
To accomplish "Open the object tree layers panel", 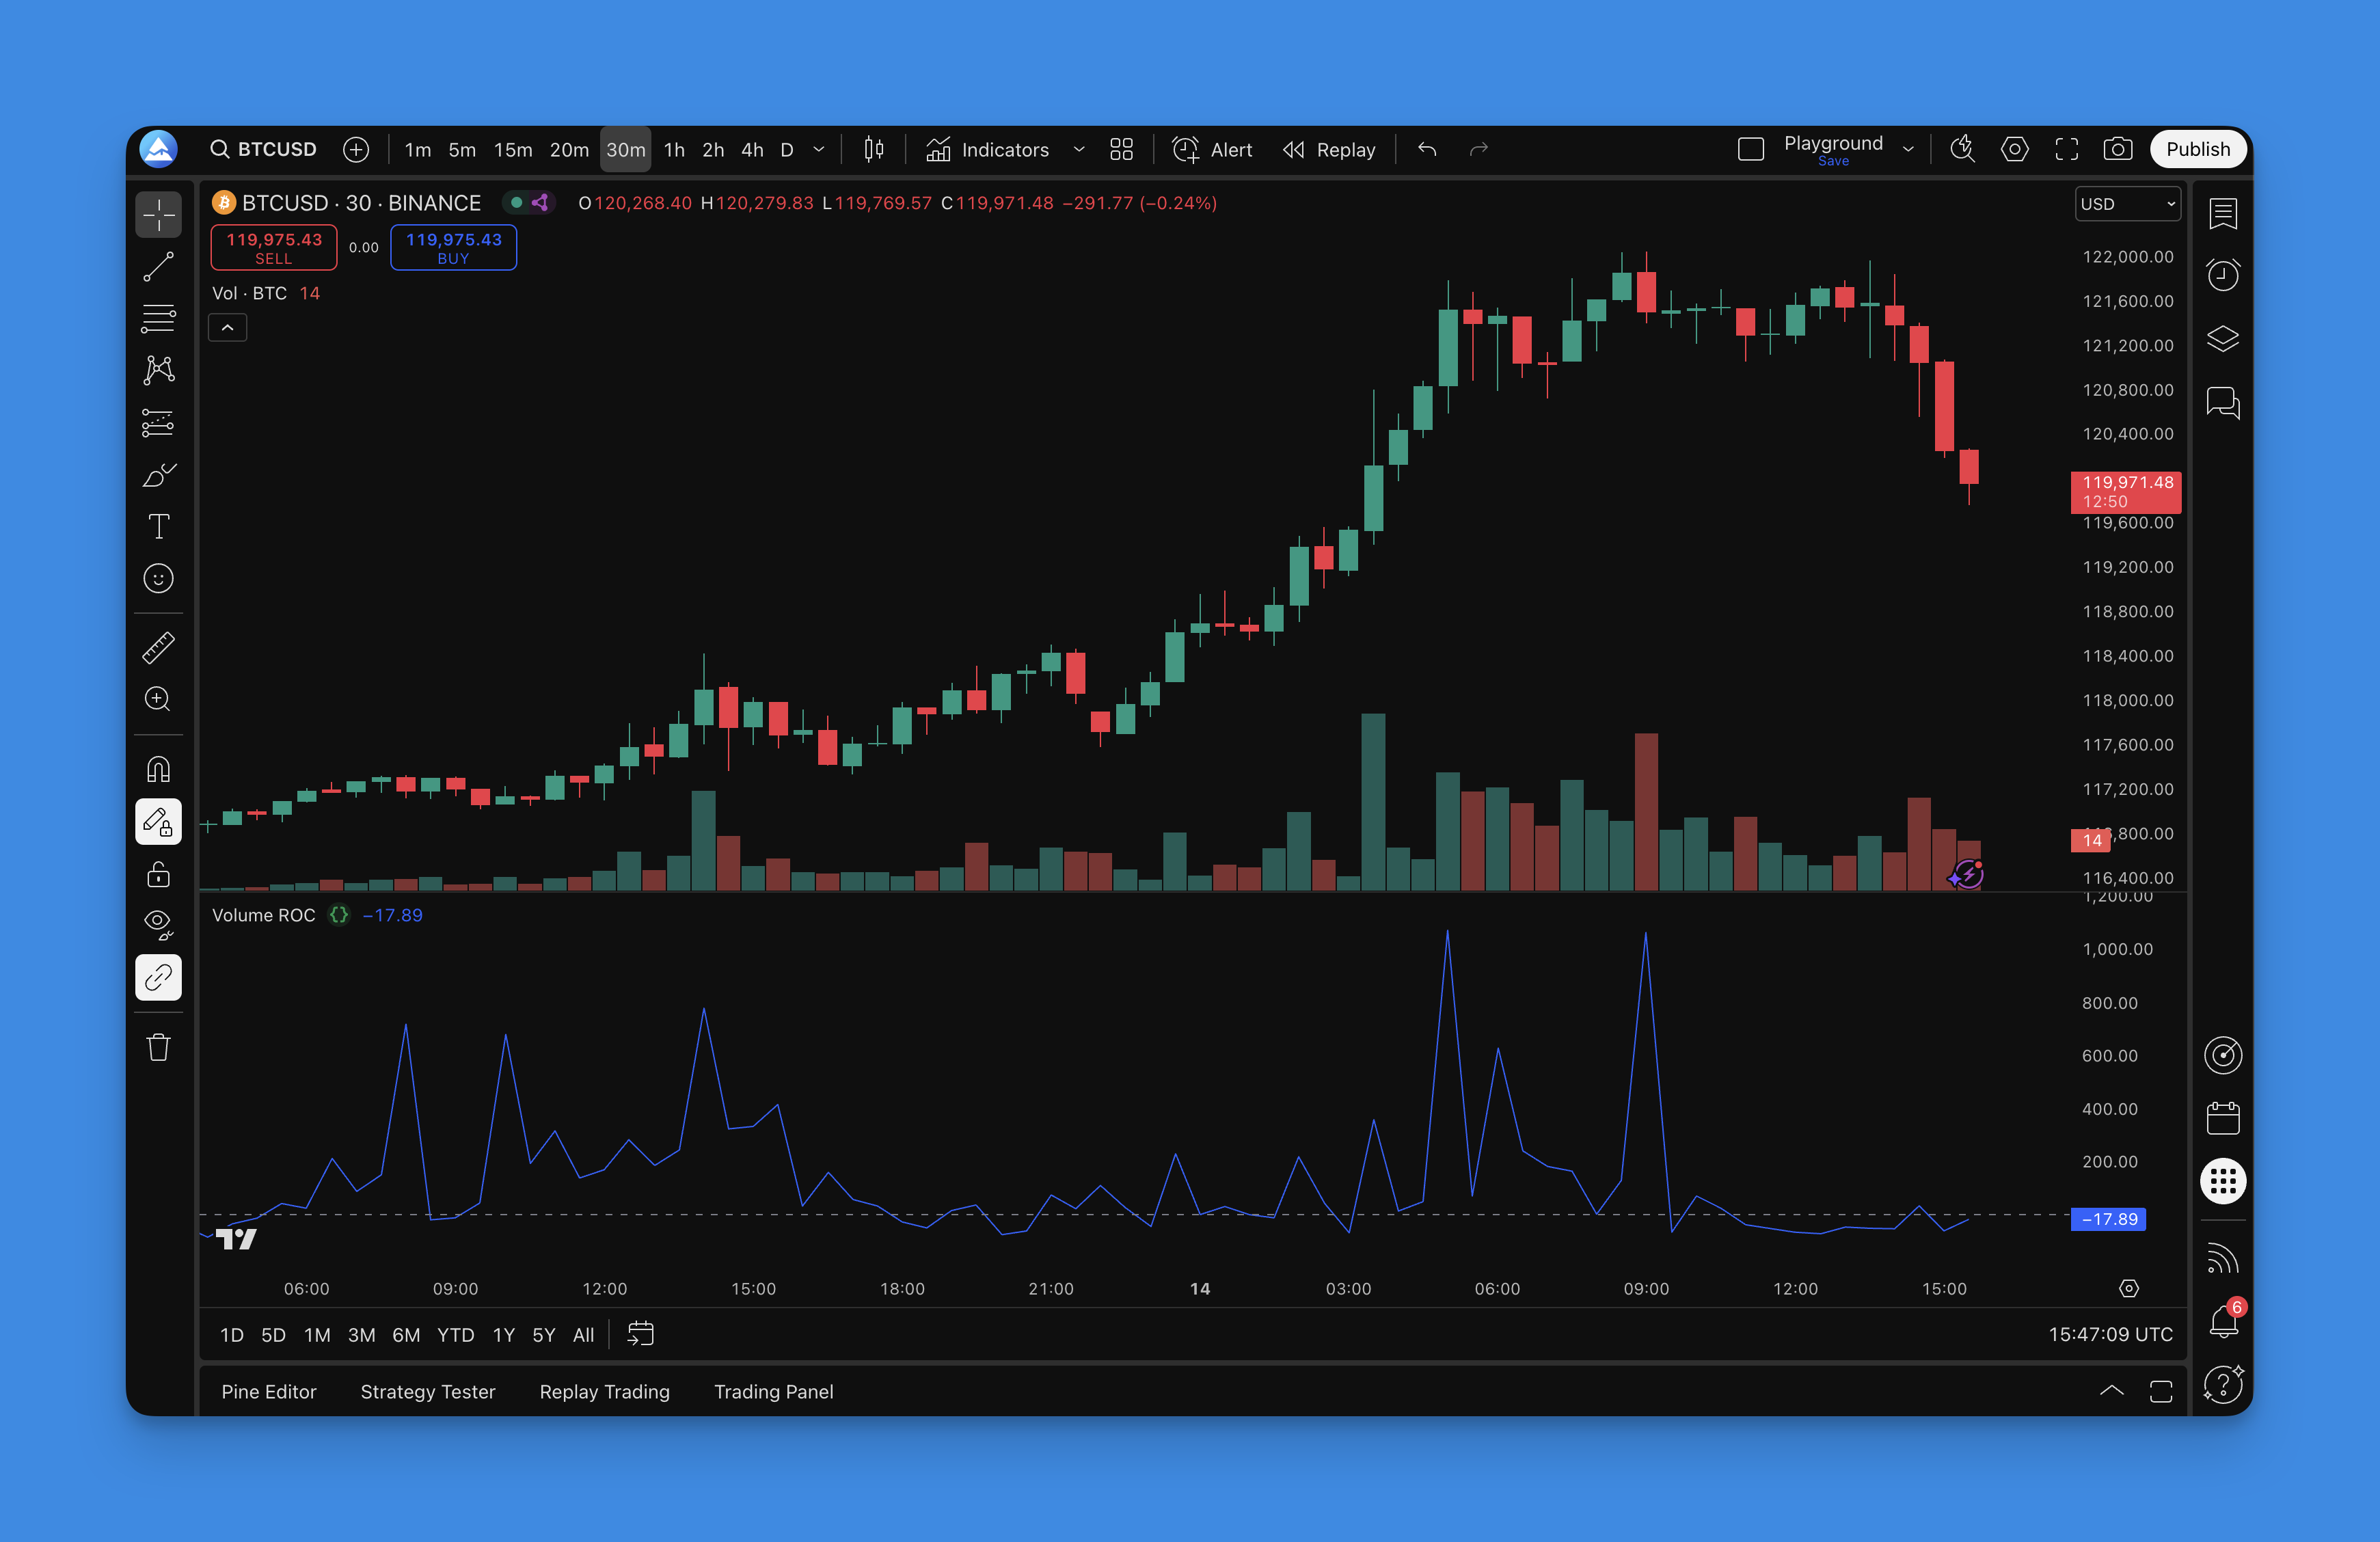I will 2222,339.
